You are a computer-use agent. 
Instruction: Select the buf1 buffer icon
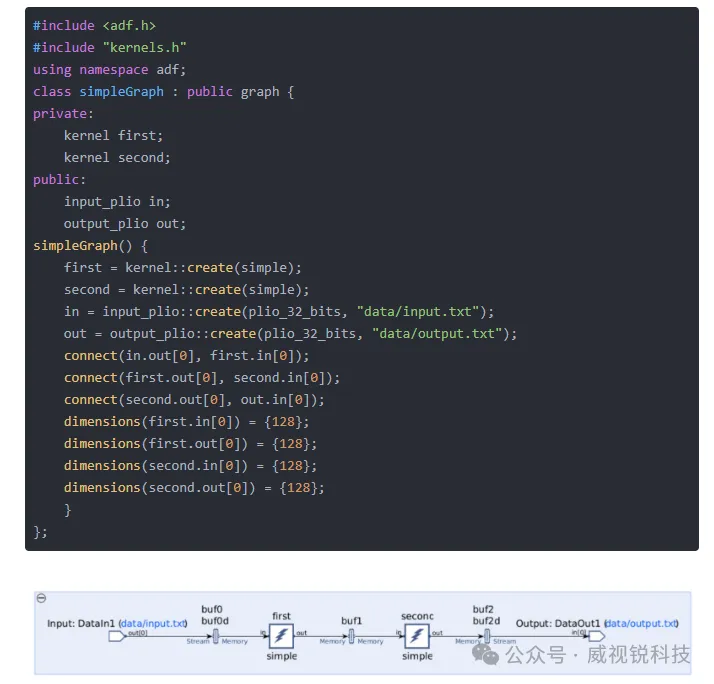[351, 636]
